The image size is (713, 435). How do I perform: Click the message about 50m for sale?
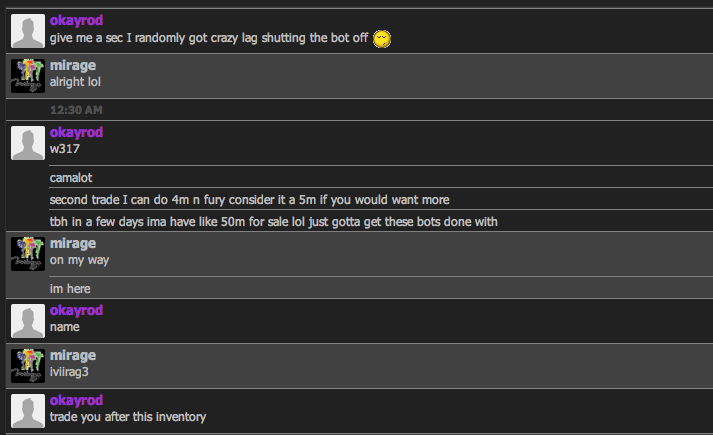click(x=273, y=221)
